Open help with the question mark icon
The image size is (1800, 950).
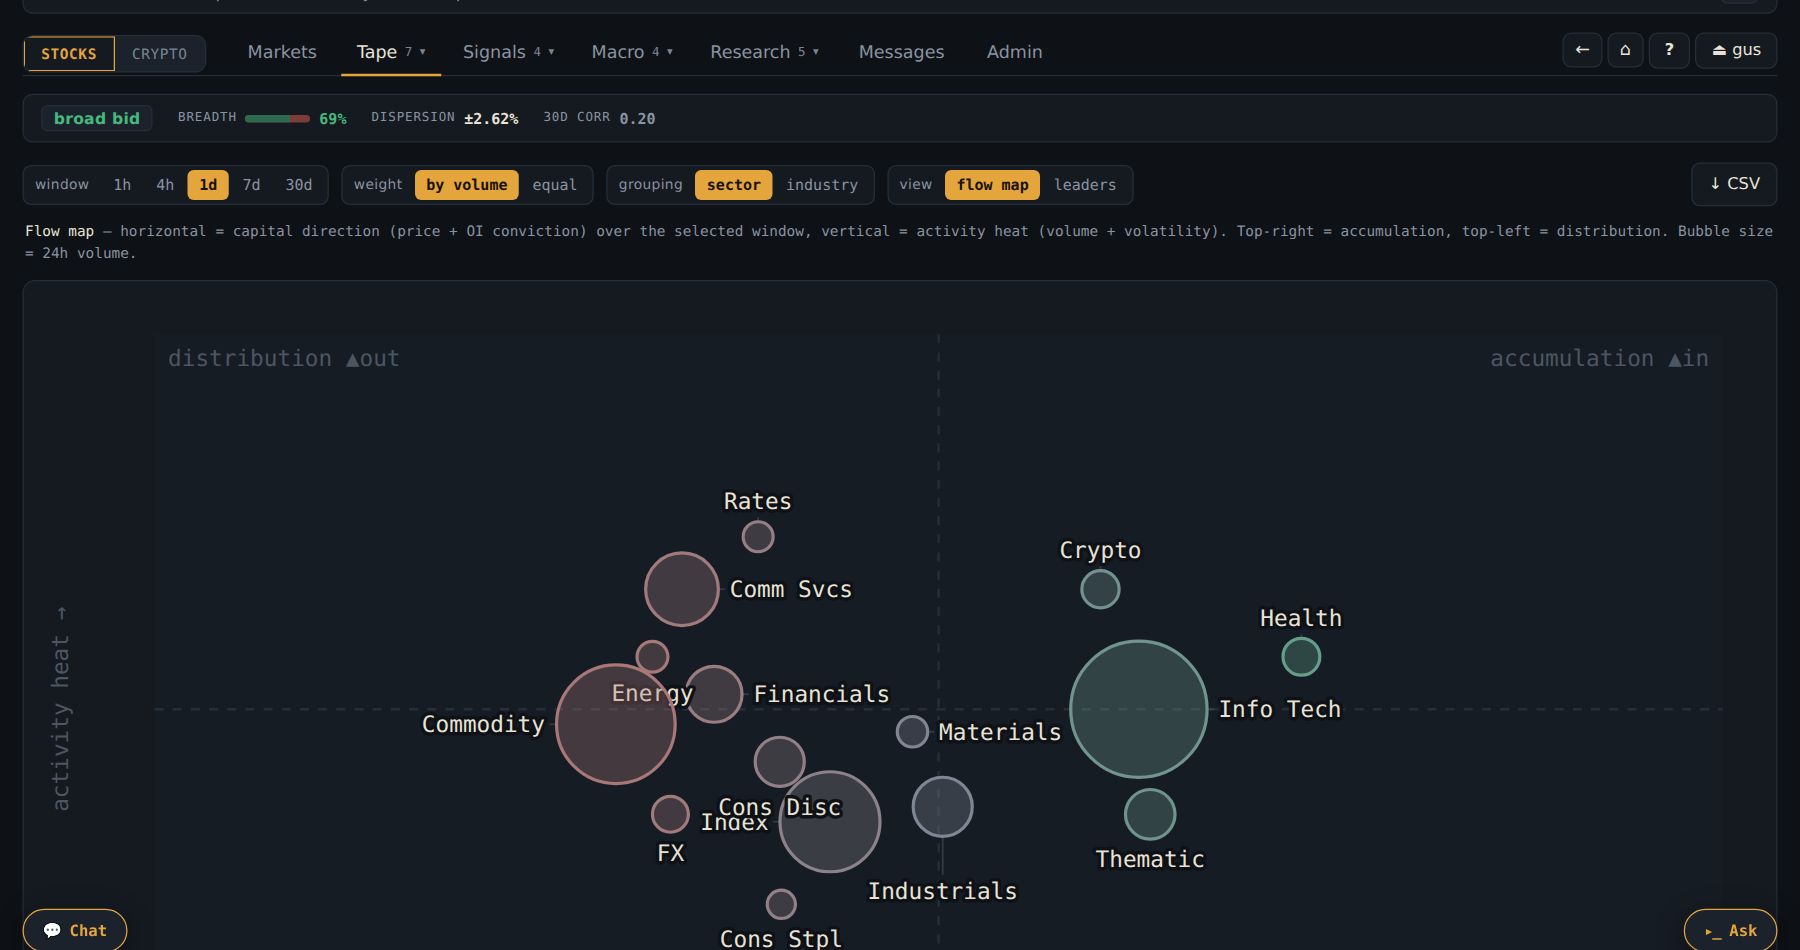[1669, 50]
